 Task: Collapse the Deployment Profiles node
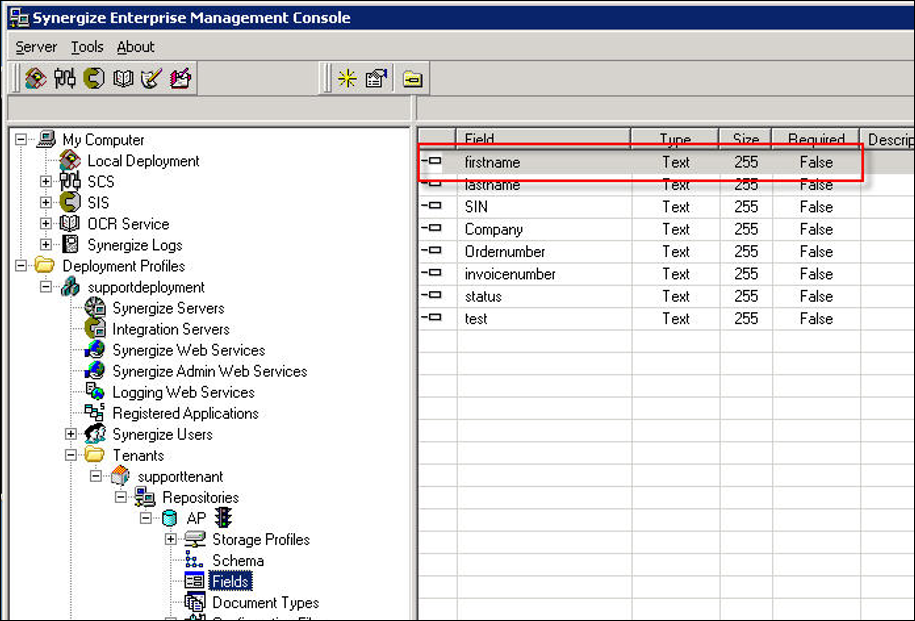coord(21,266)
